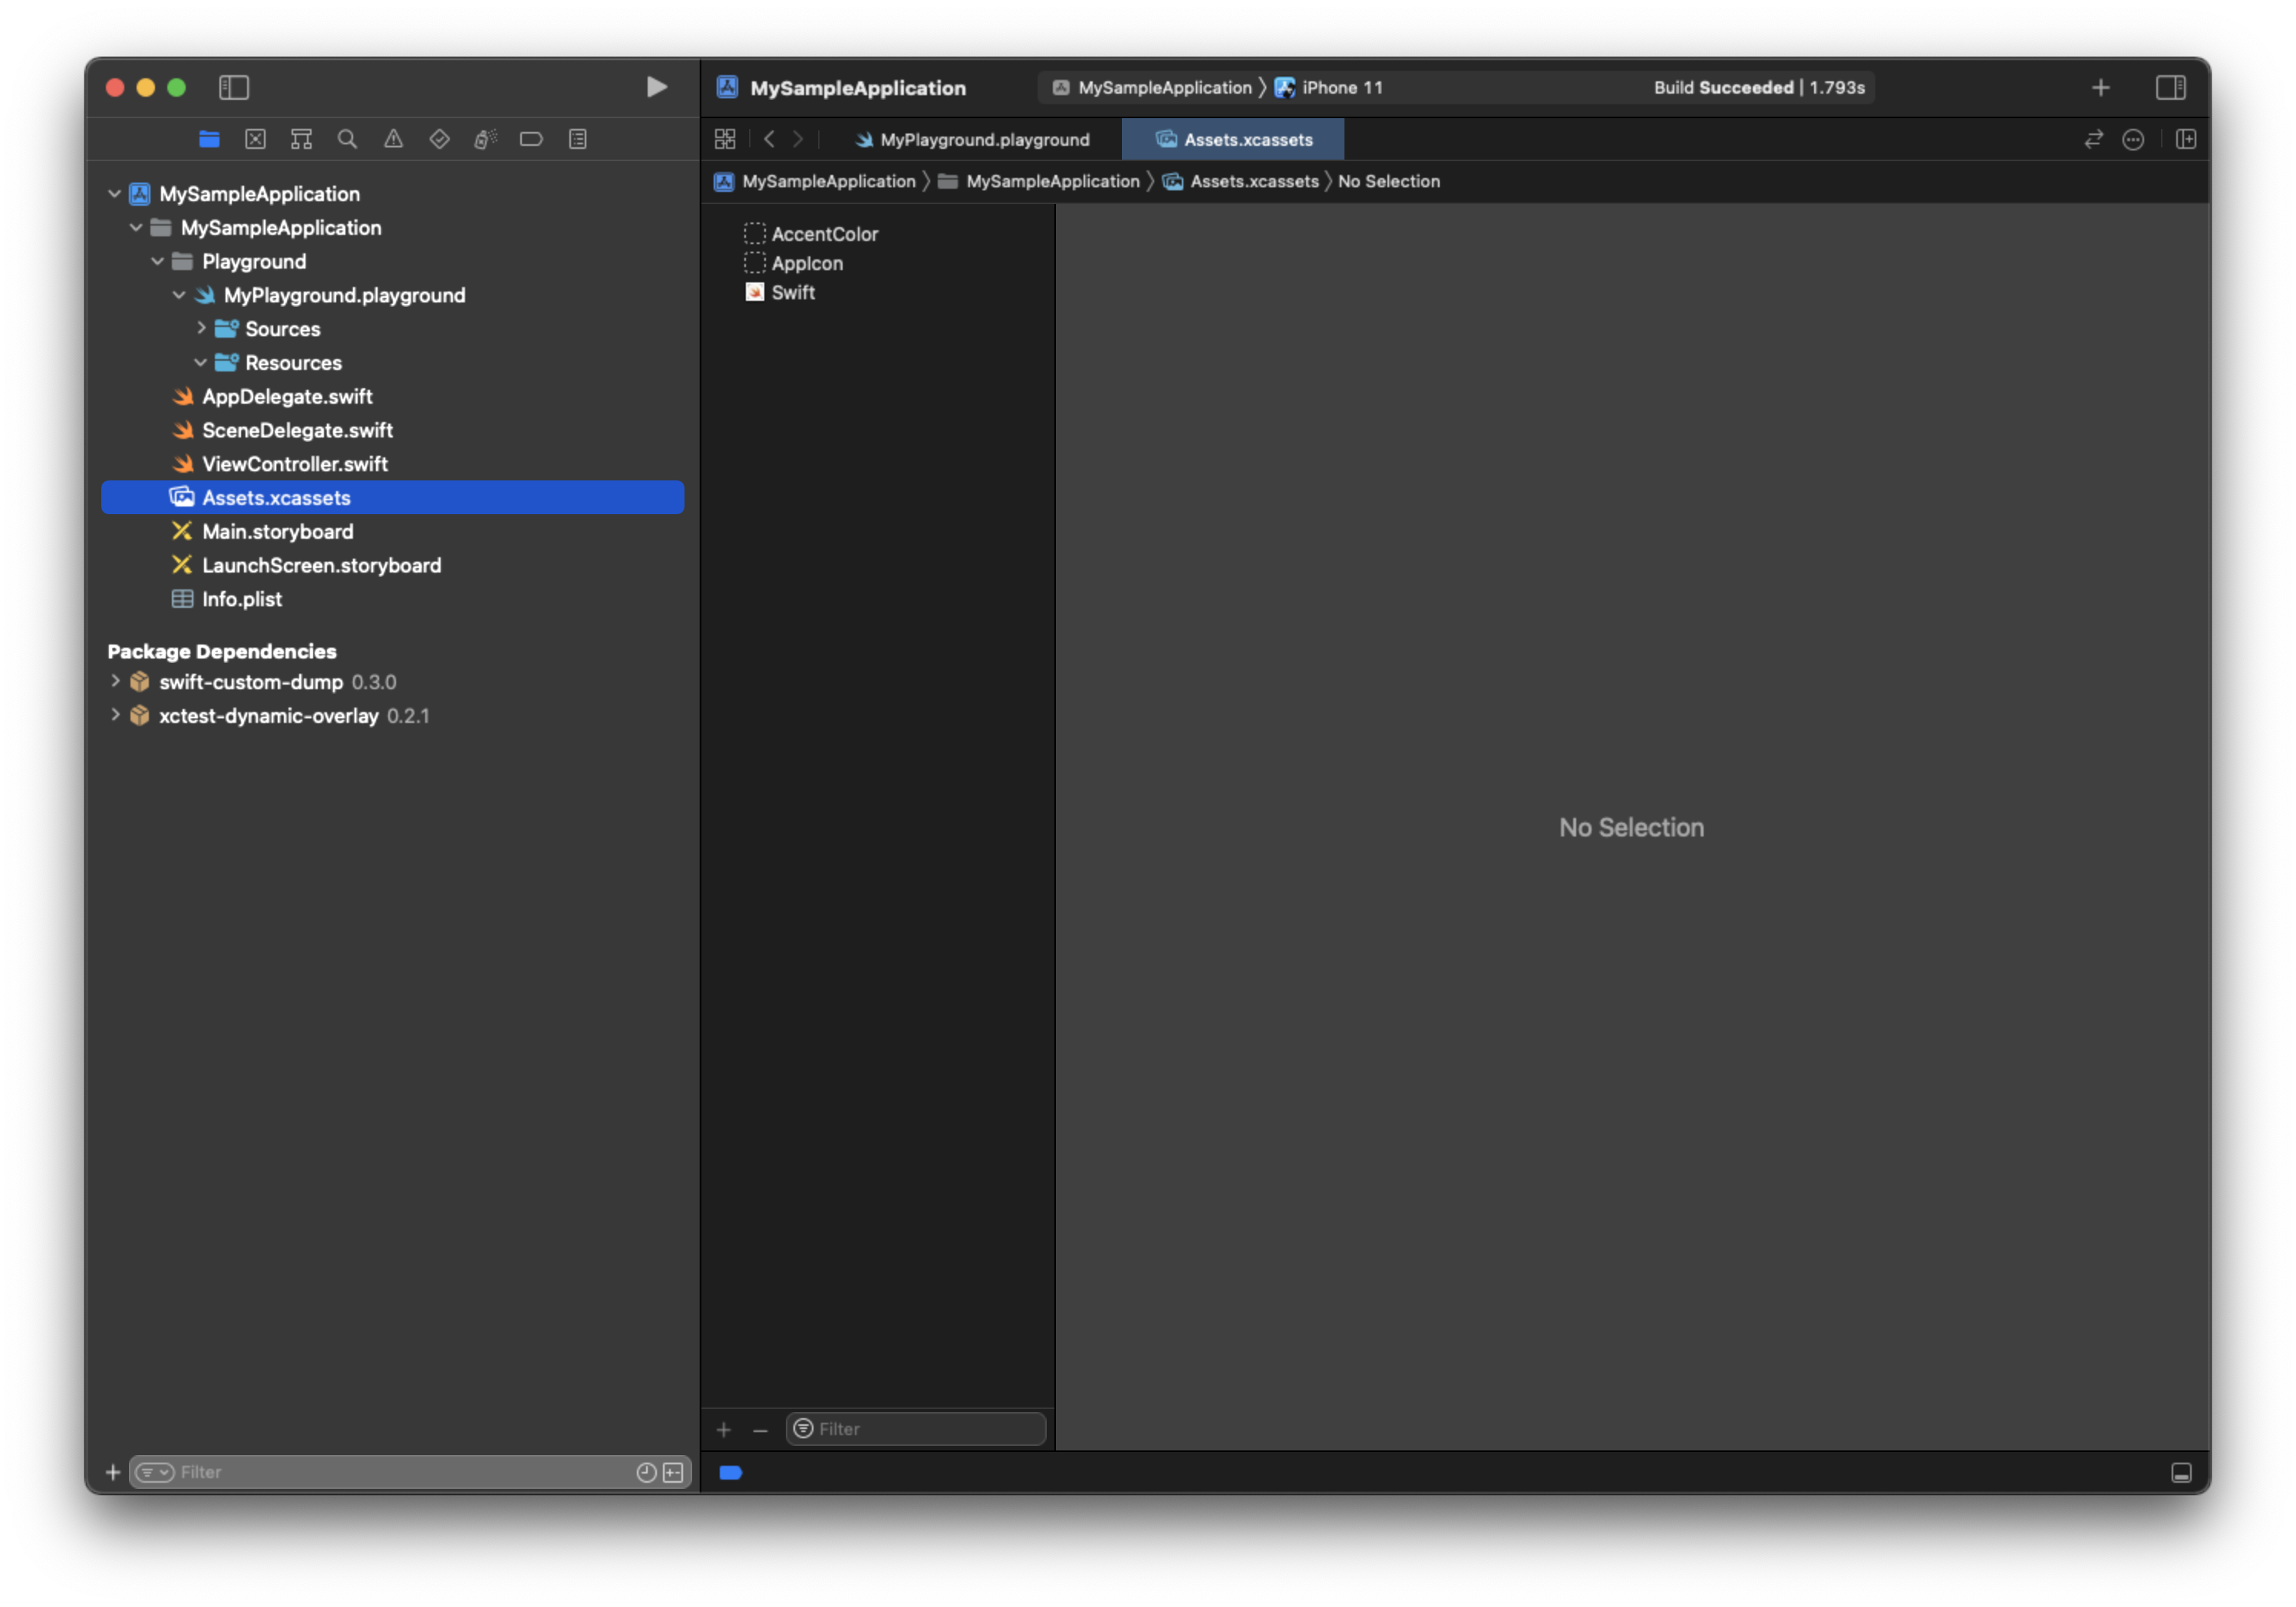Open the Symbol navigator icon

pyautogui.click(x=301, y=139)
